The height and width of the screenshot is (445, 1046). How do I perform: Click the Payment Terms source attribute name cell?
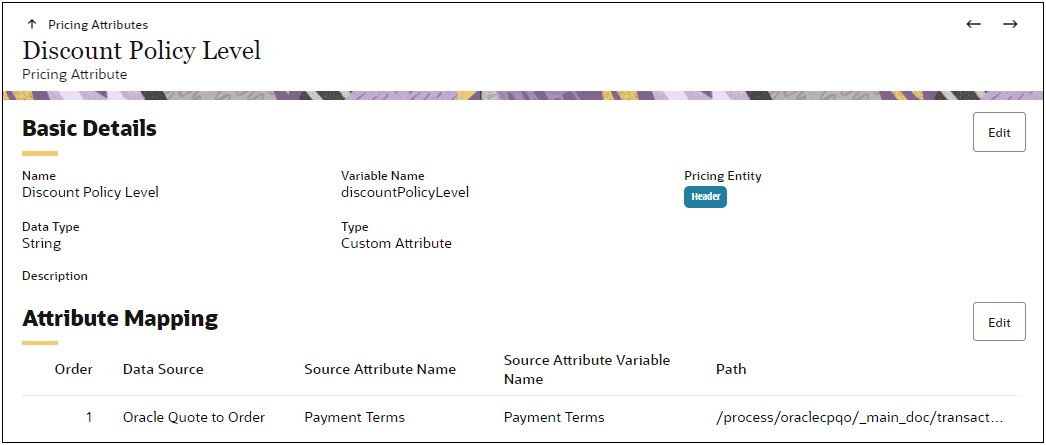click(x=354, y=417)
